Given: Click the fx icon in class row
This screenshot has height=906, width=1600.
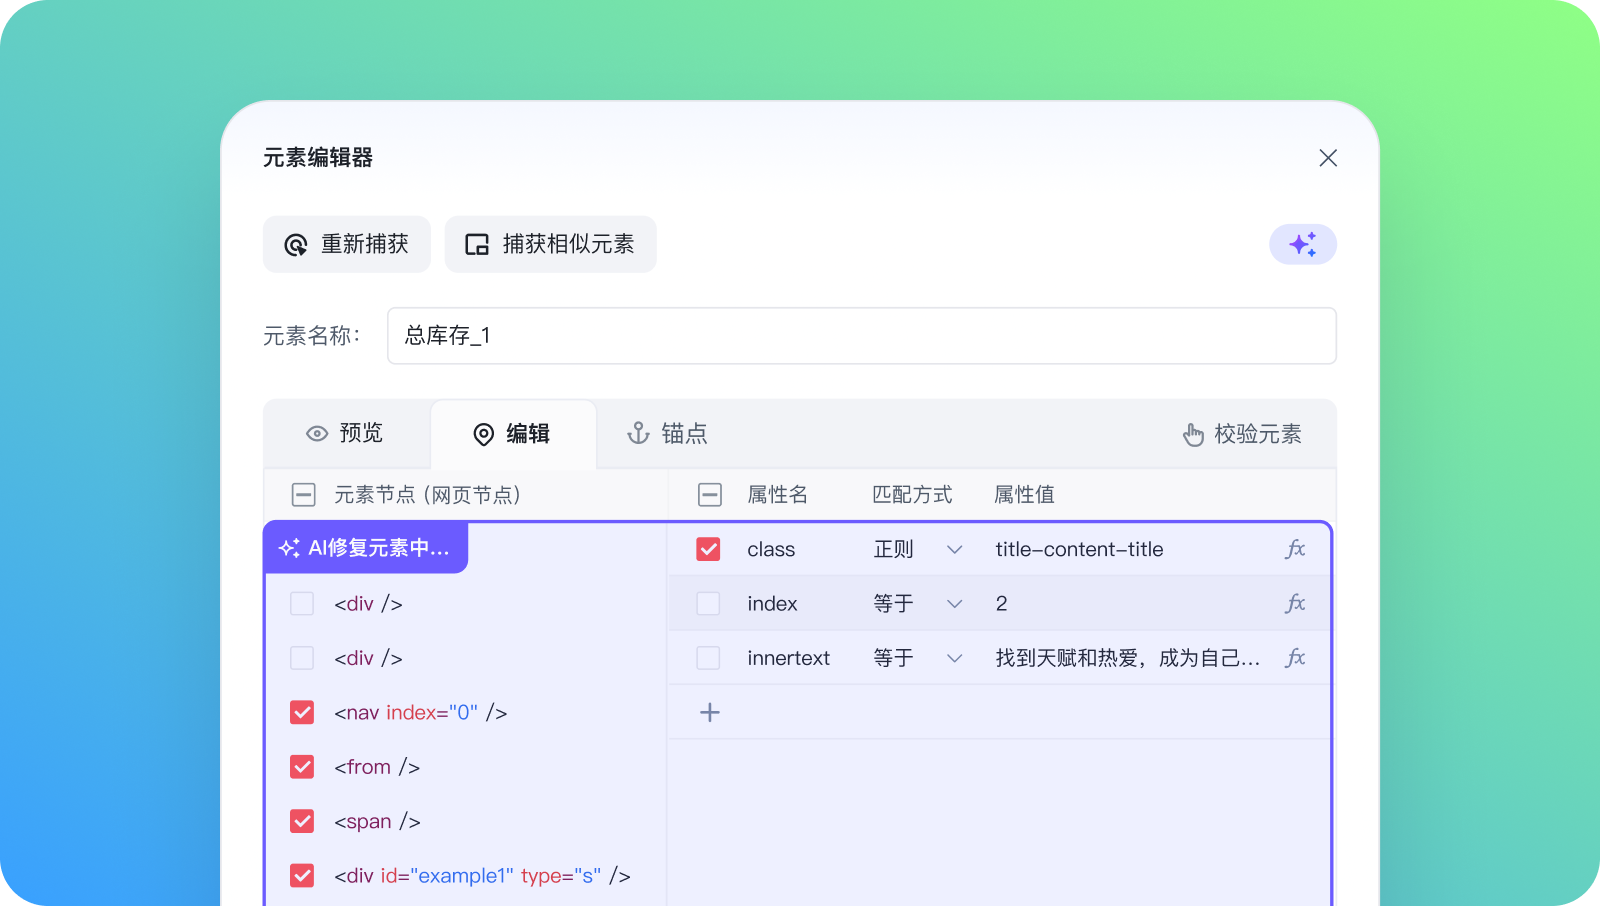Looking at the screenshot, I should pyautogui.click(x=1295, y=549).
